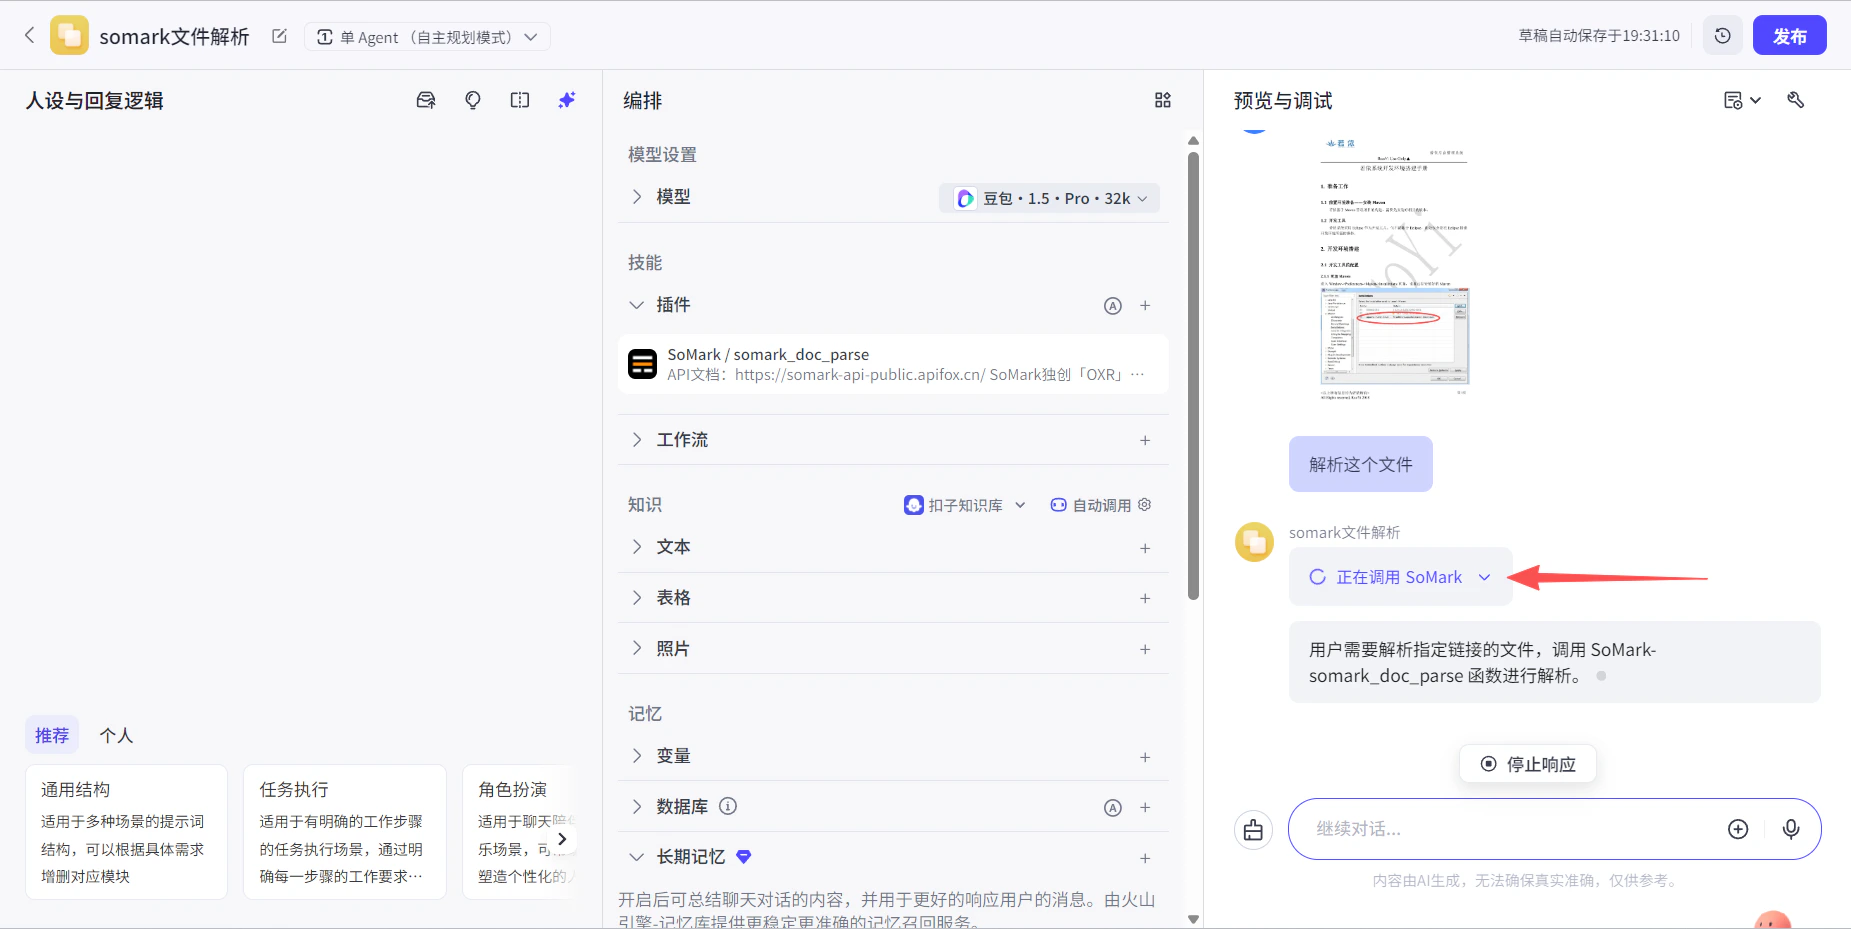1851x929 pixels.
Task: Click the 发布 publish button
Action: pos(1789,36)
